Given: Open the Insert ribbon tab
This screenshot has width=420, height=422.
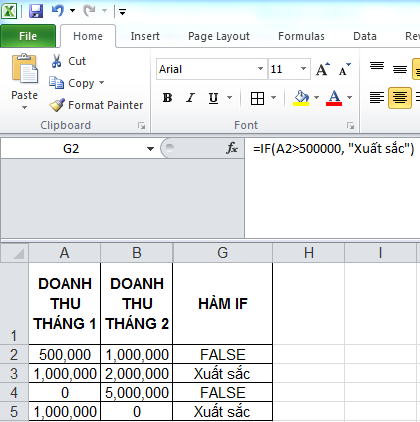Looking at the screenshot, I should click(x=145, y=36).
